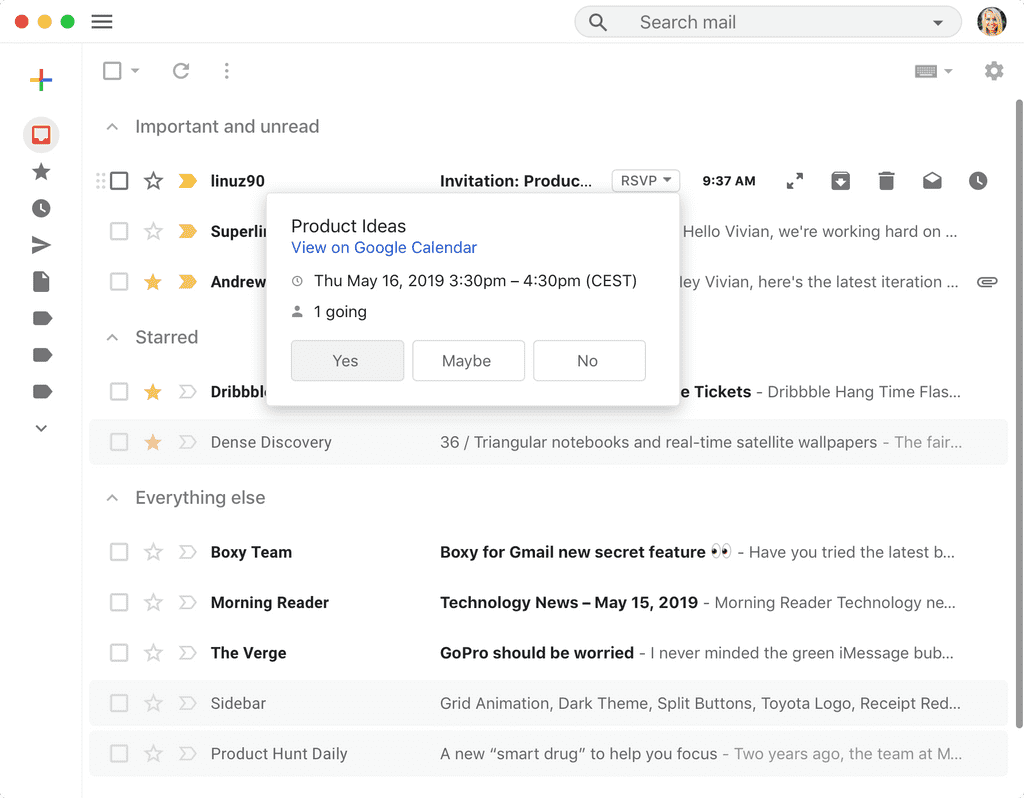The width and height of the screenshot is (1024, 798).
Task: Open the Product Hunt Daily email
Action: click(549, 753)
